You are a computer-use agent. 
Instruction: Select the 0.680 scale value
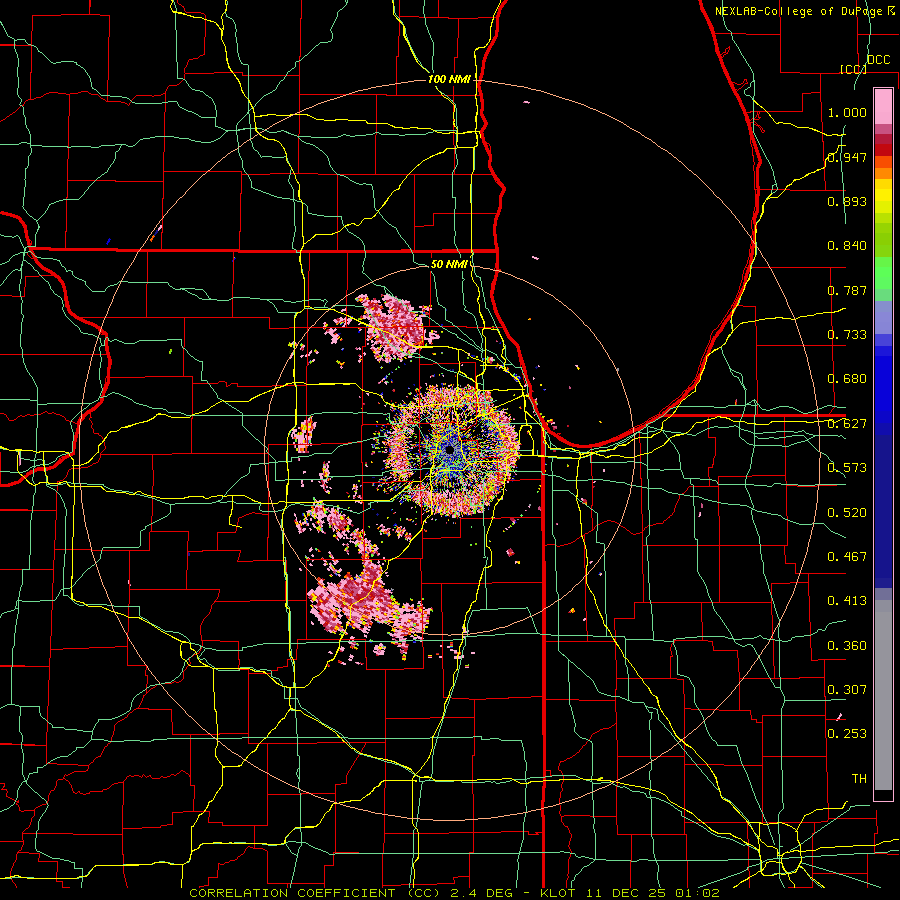tap(847, 379)
